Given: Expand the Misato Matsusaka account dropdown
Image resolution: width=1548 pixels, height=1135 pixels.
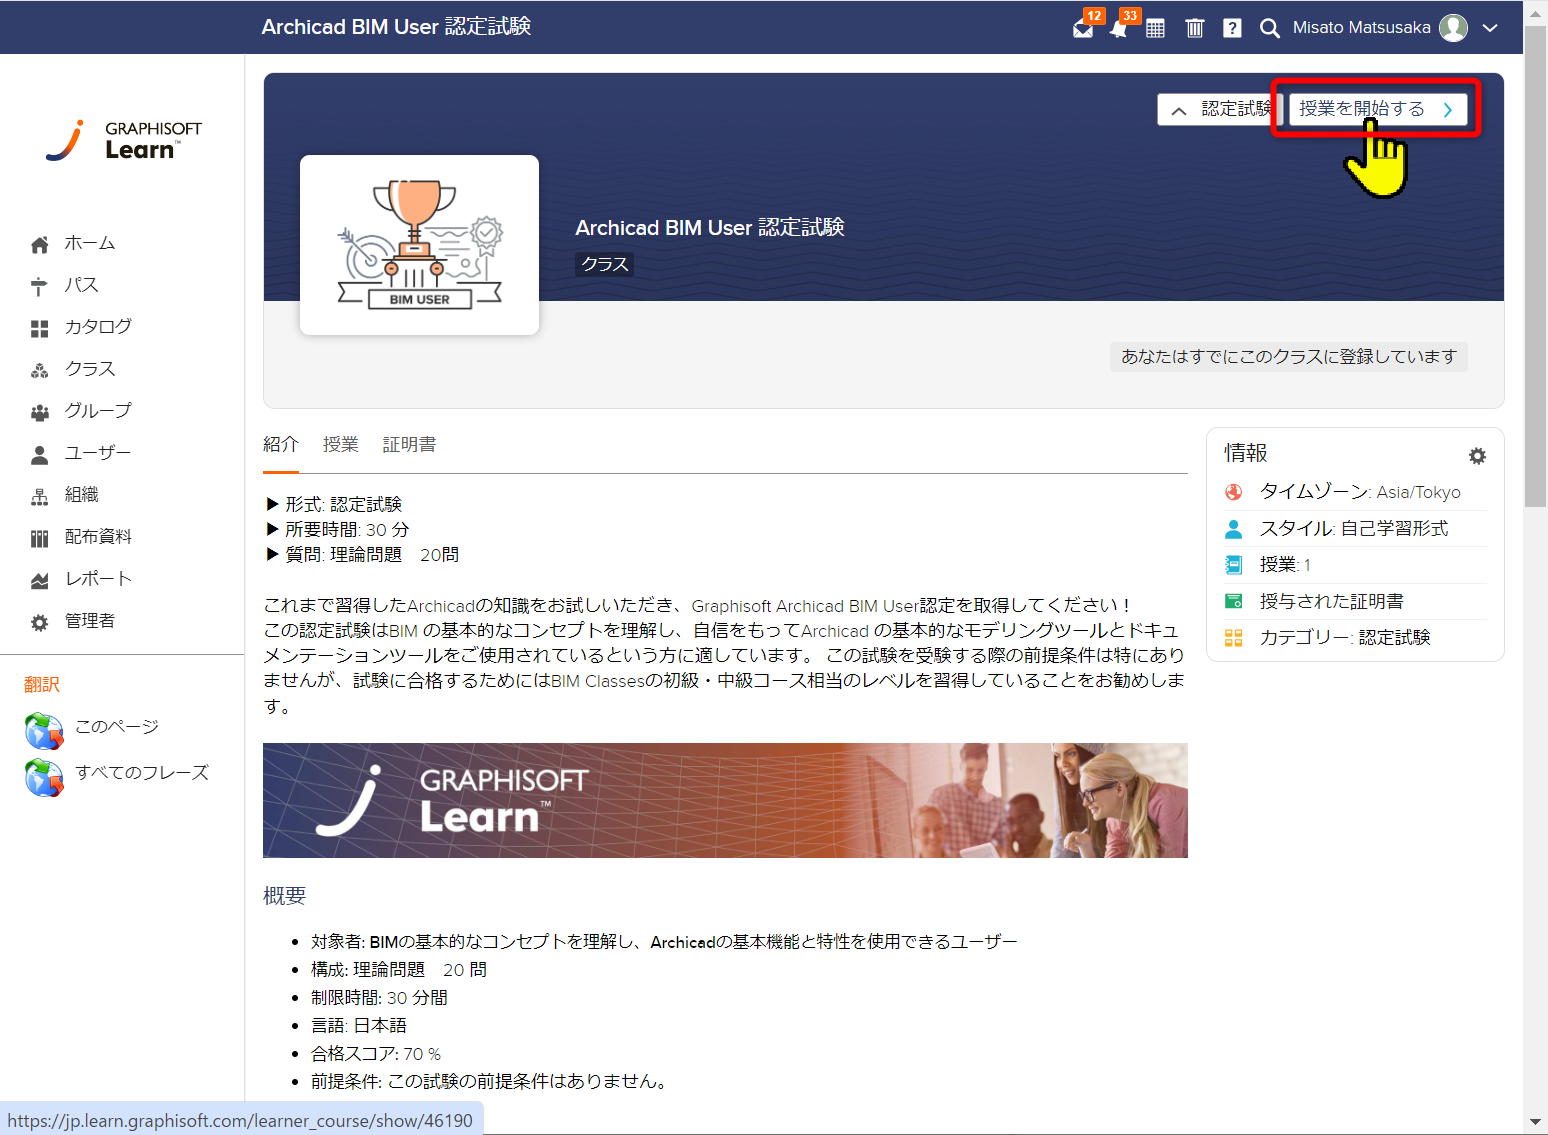Looking at the screenshot, I should (x=1490, y=28).
